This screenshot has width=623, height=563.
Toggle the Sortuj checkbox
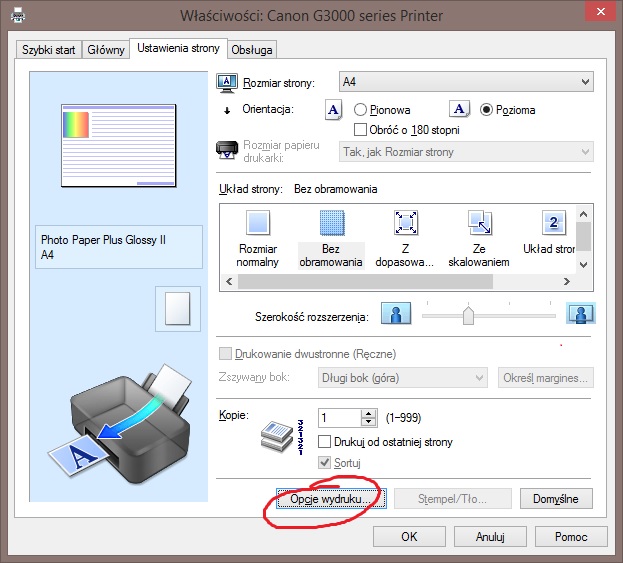click(x=324, y=462)
